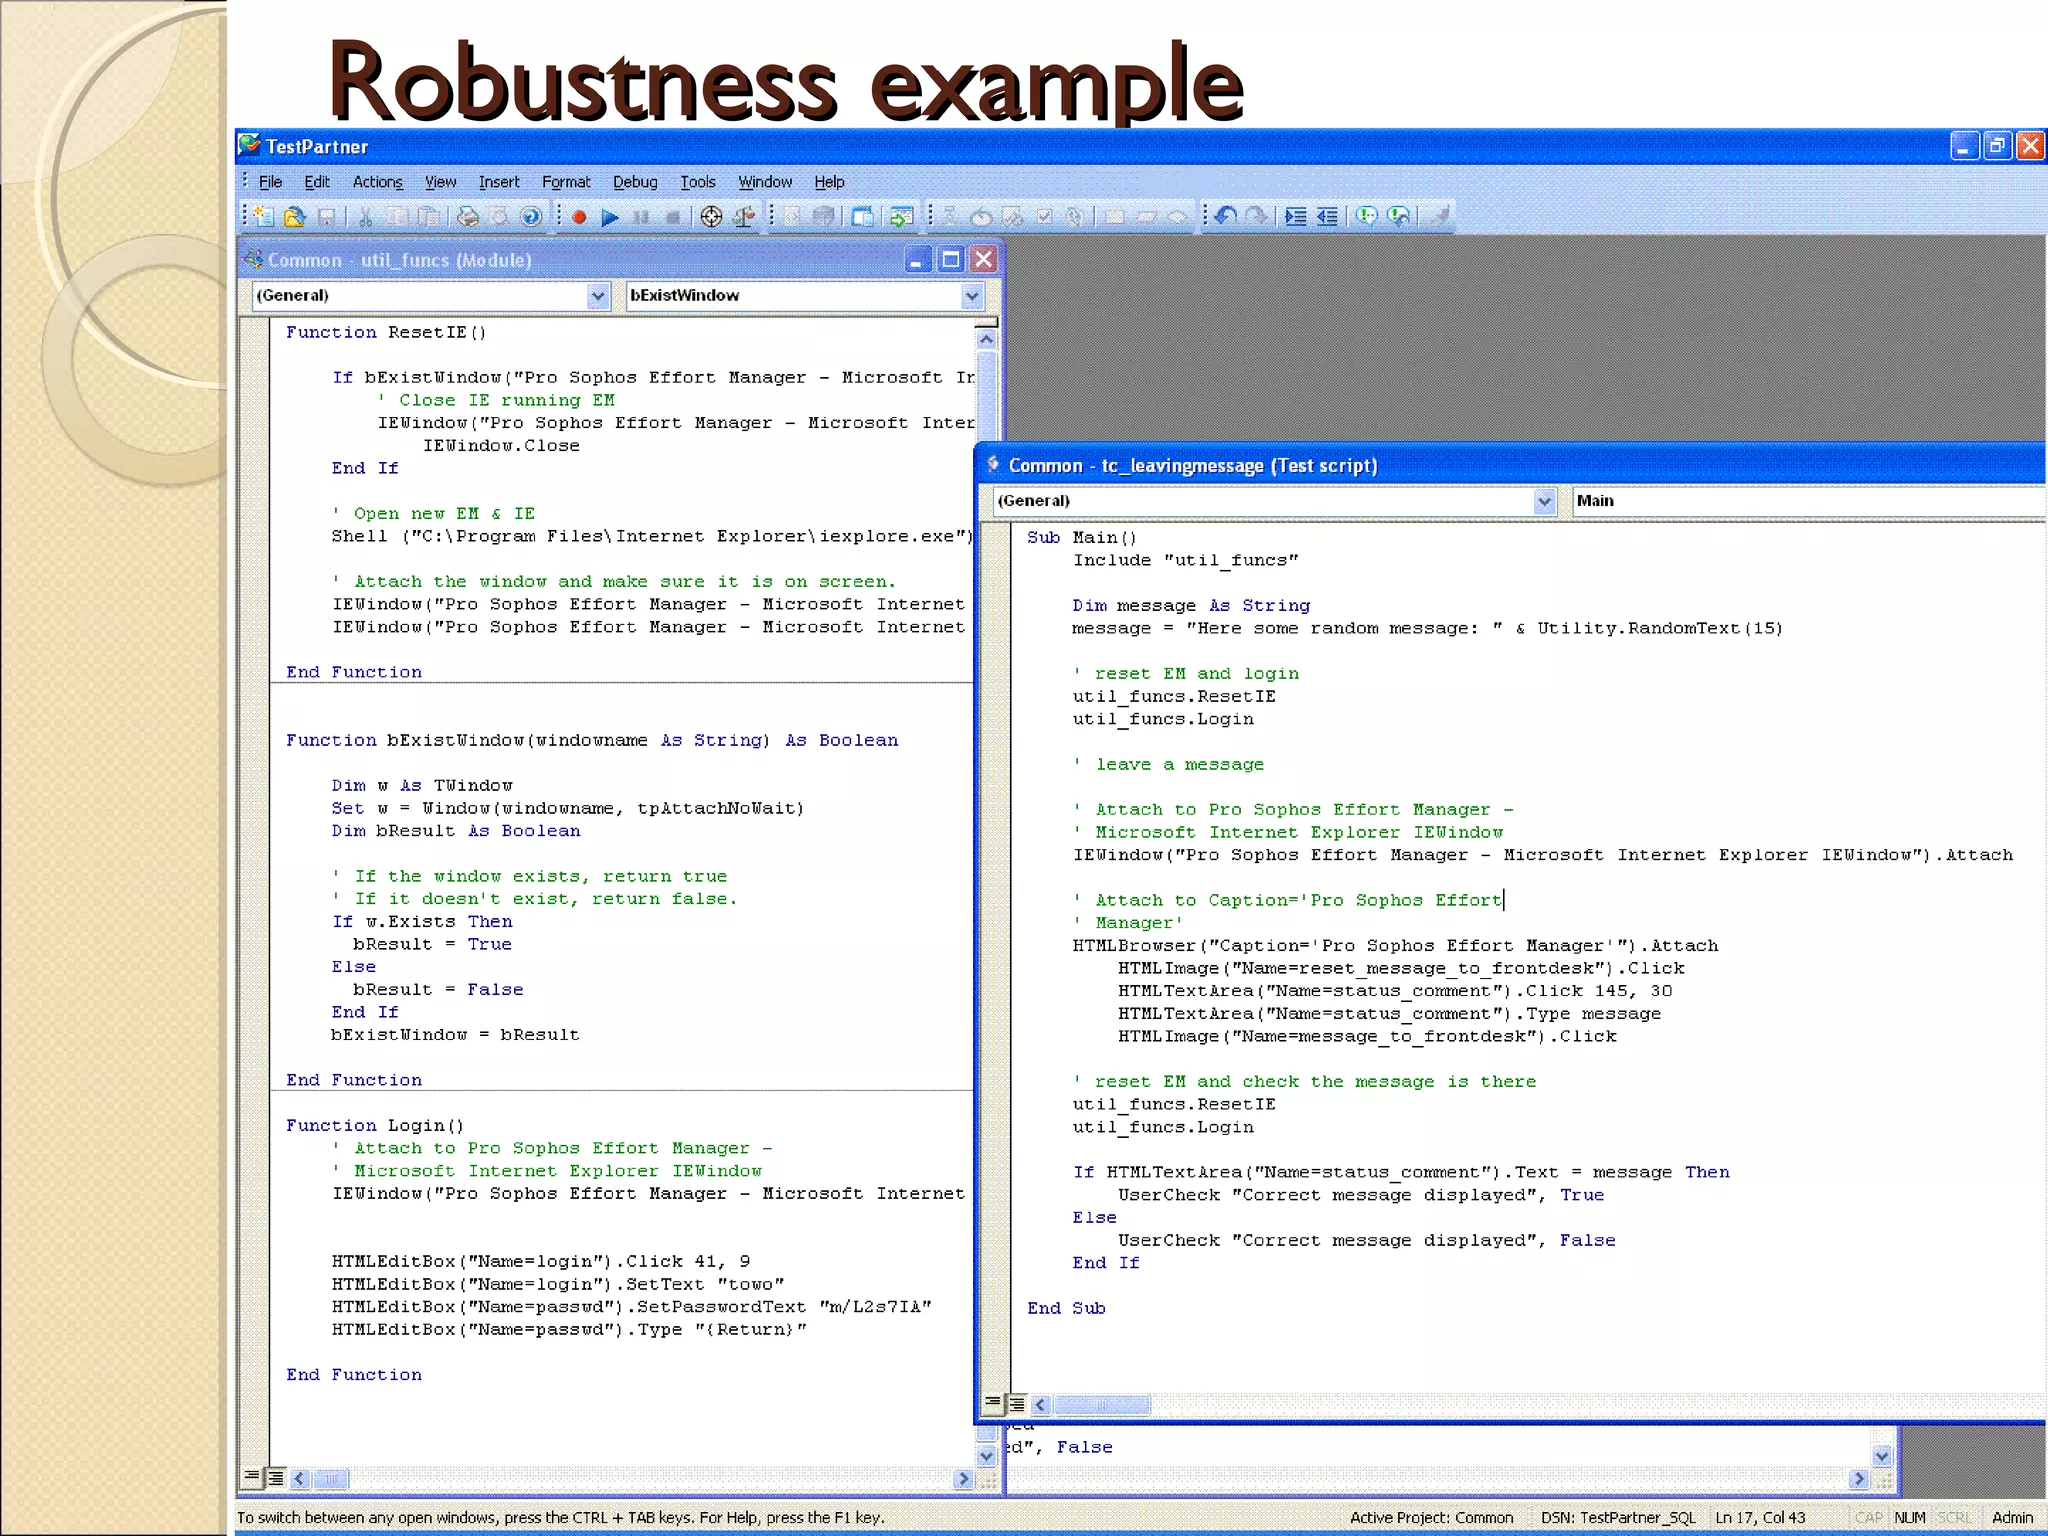Viewport: 2048px width, 1536px height.
Task: Start recording with the red Record button
Action: (578, 217)
